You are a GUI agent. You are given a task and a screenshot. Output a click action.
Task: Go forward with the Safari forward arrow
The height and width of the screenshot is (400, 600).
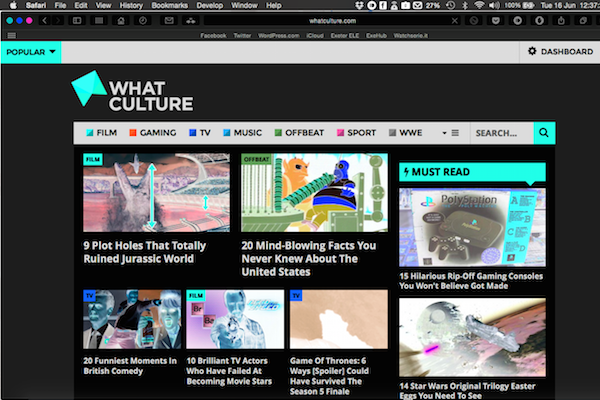click(58, 21)
